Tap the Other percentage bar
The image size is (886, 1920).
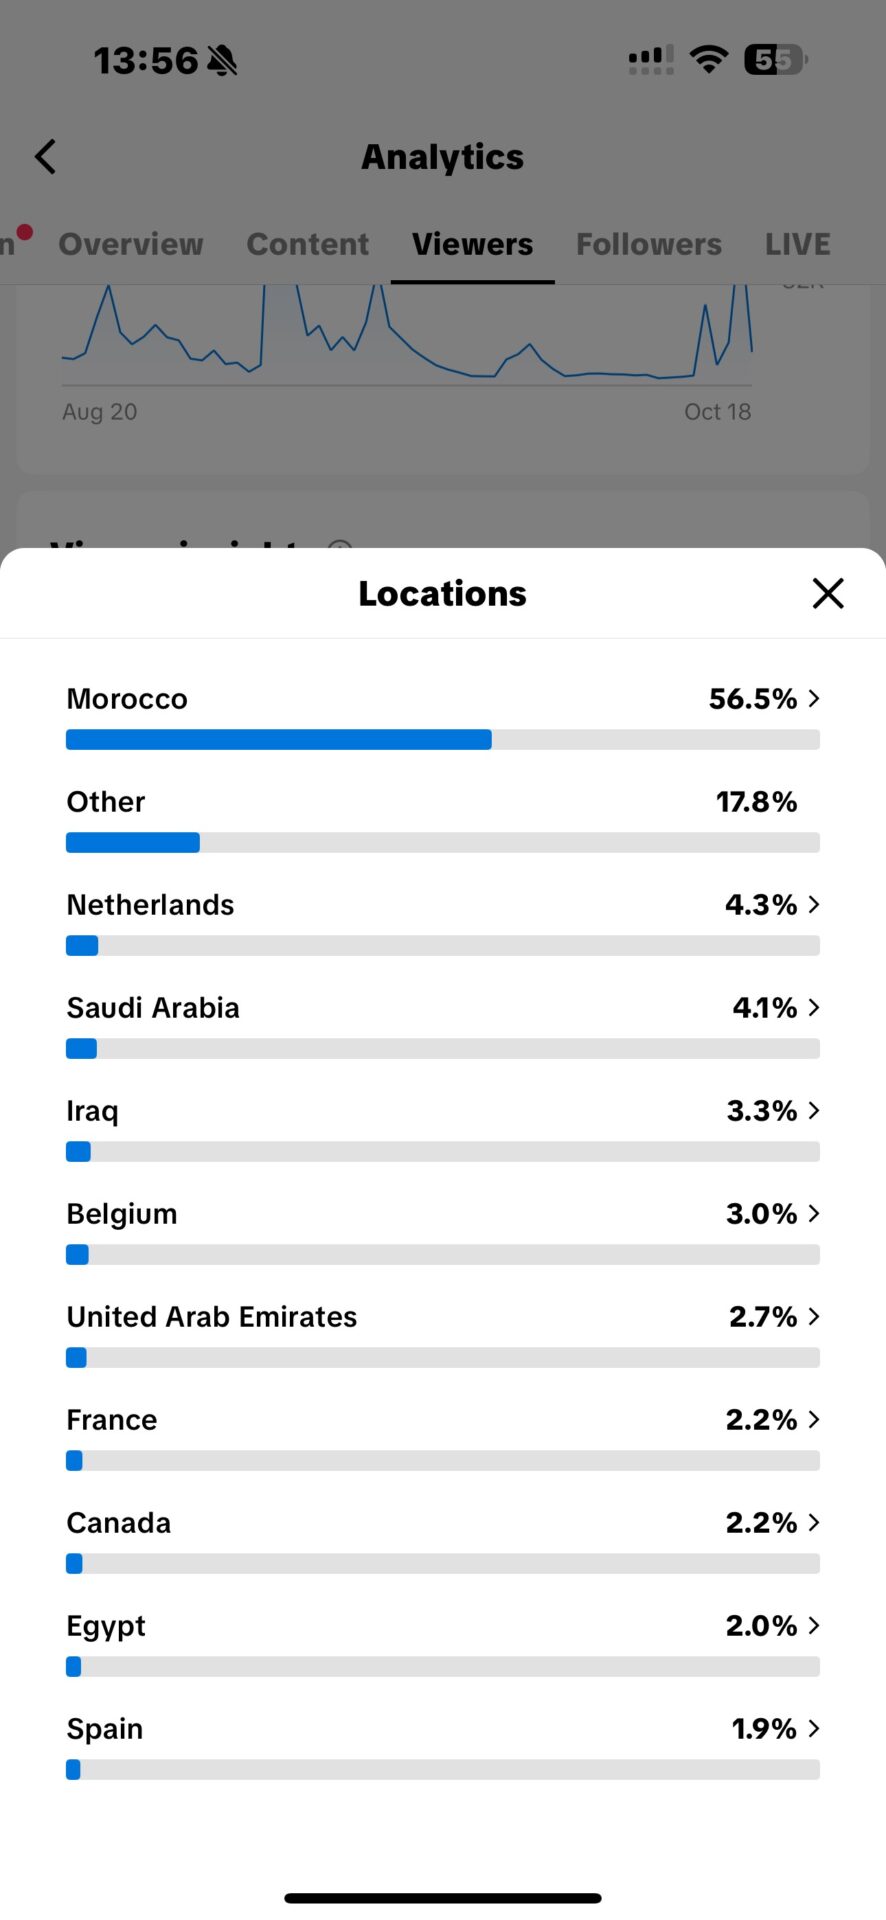click(x=442, y=843)
